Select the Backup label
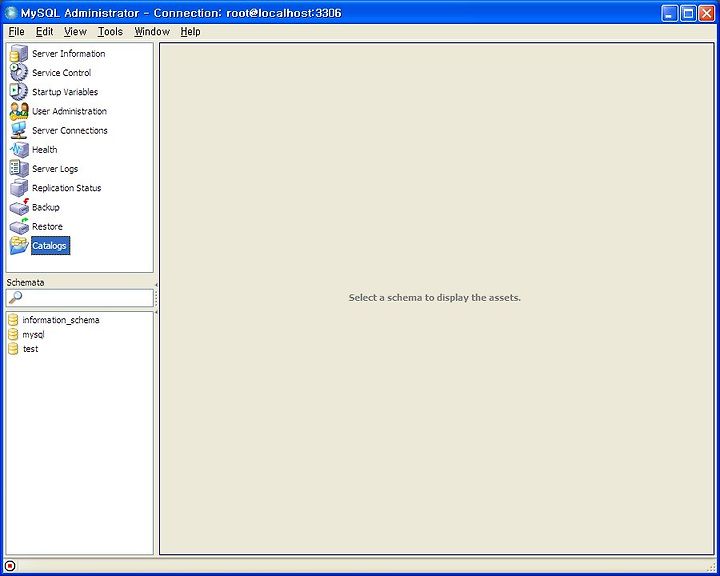The image size is (720, 576). [x=45, y=207]
